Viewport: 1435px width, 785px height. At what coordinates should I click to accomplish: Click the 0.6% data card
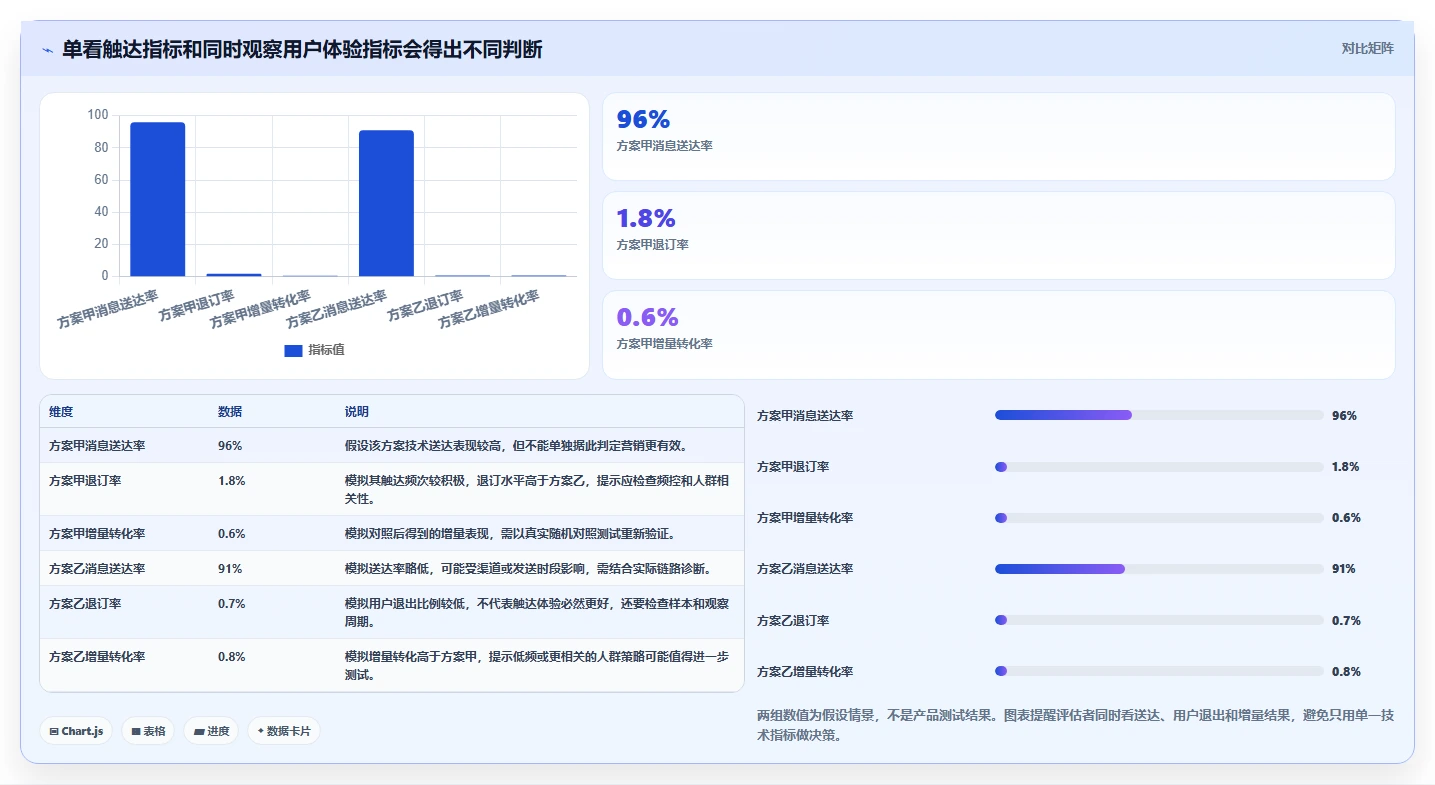[998, 334]
